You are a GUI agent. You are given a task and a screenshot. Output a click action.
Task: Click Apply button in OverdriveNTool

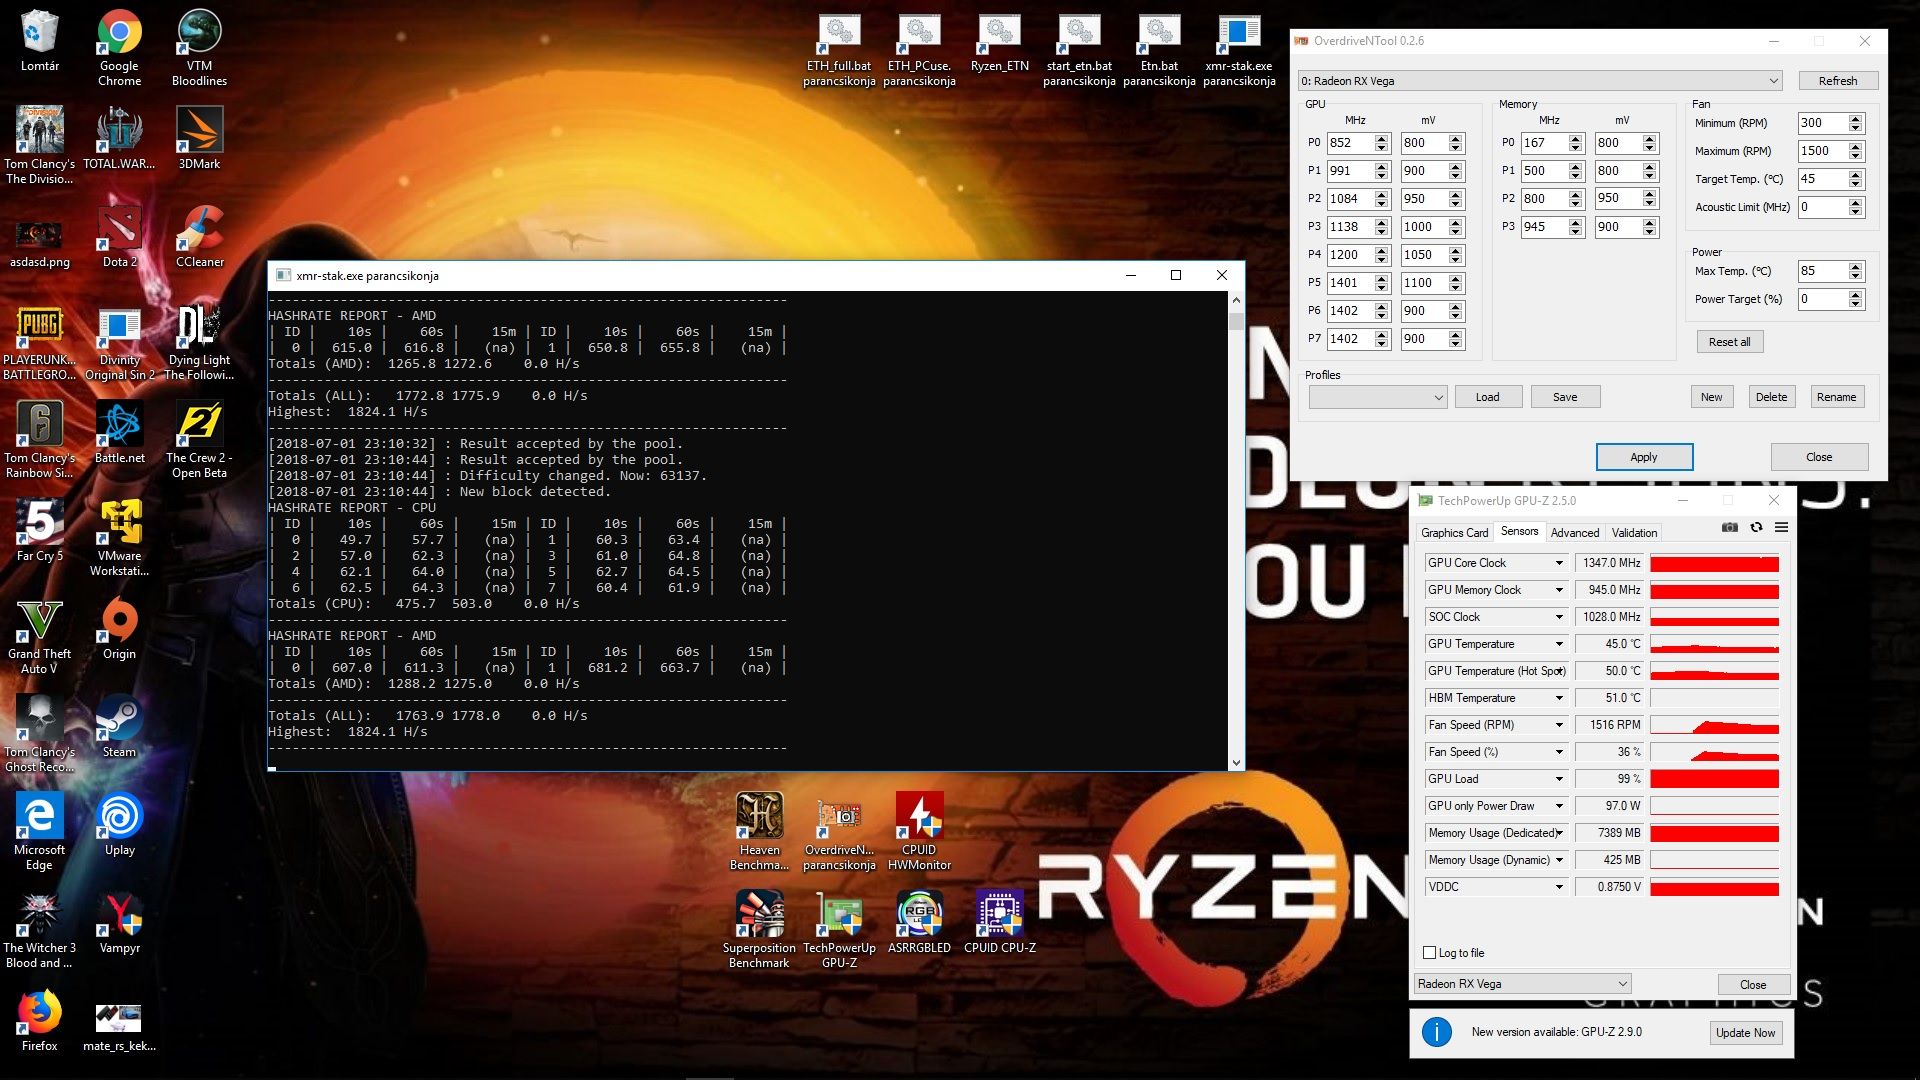(1644, 457)
